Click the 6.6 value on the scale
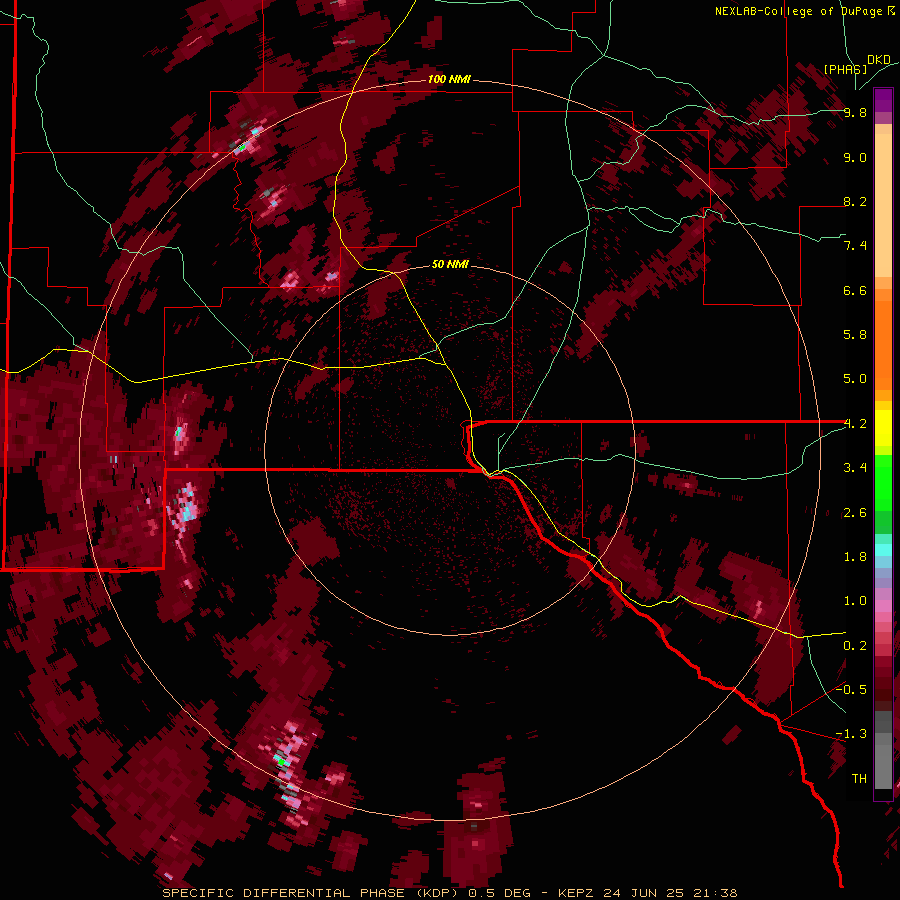This screenshot has width=900, height=900. pos(855,290)
